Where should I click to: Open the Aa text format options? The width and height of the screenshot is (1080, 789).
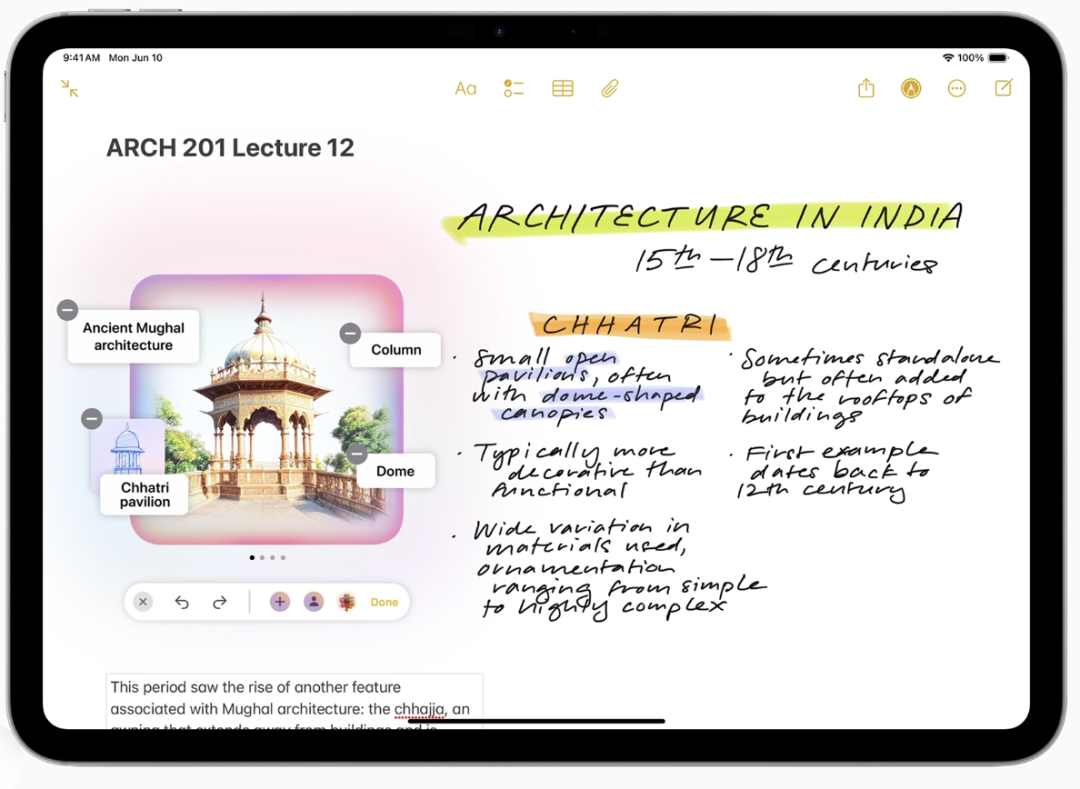coord(465,89)
